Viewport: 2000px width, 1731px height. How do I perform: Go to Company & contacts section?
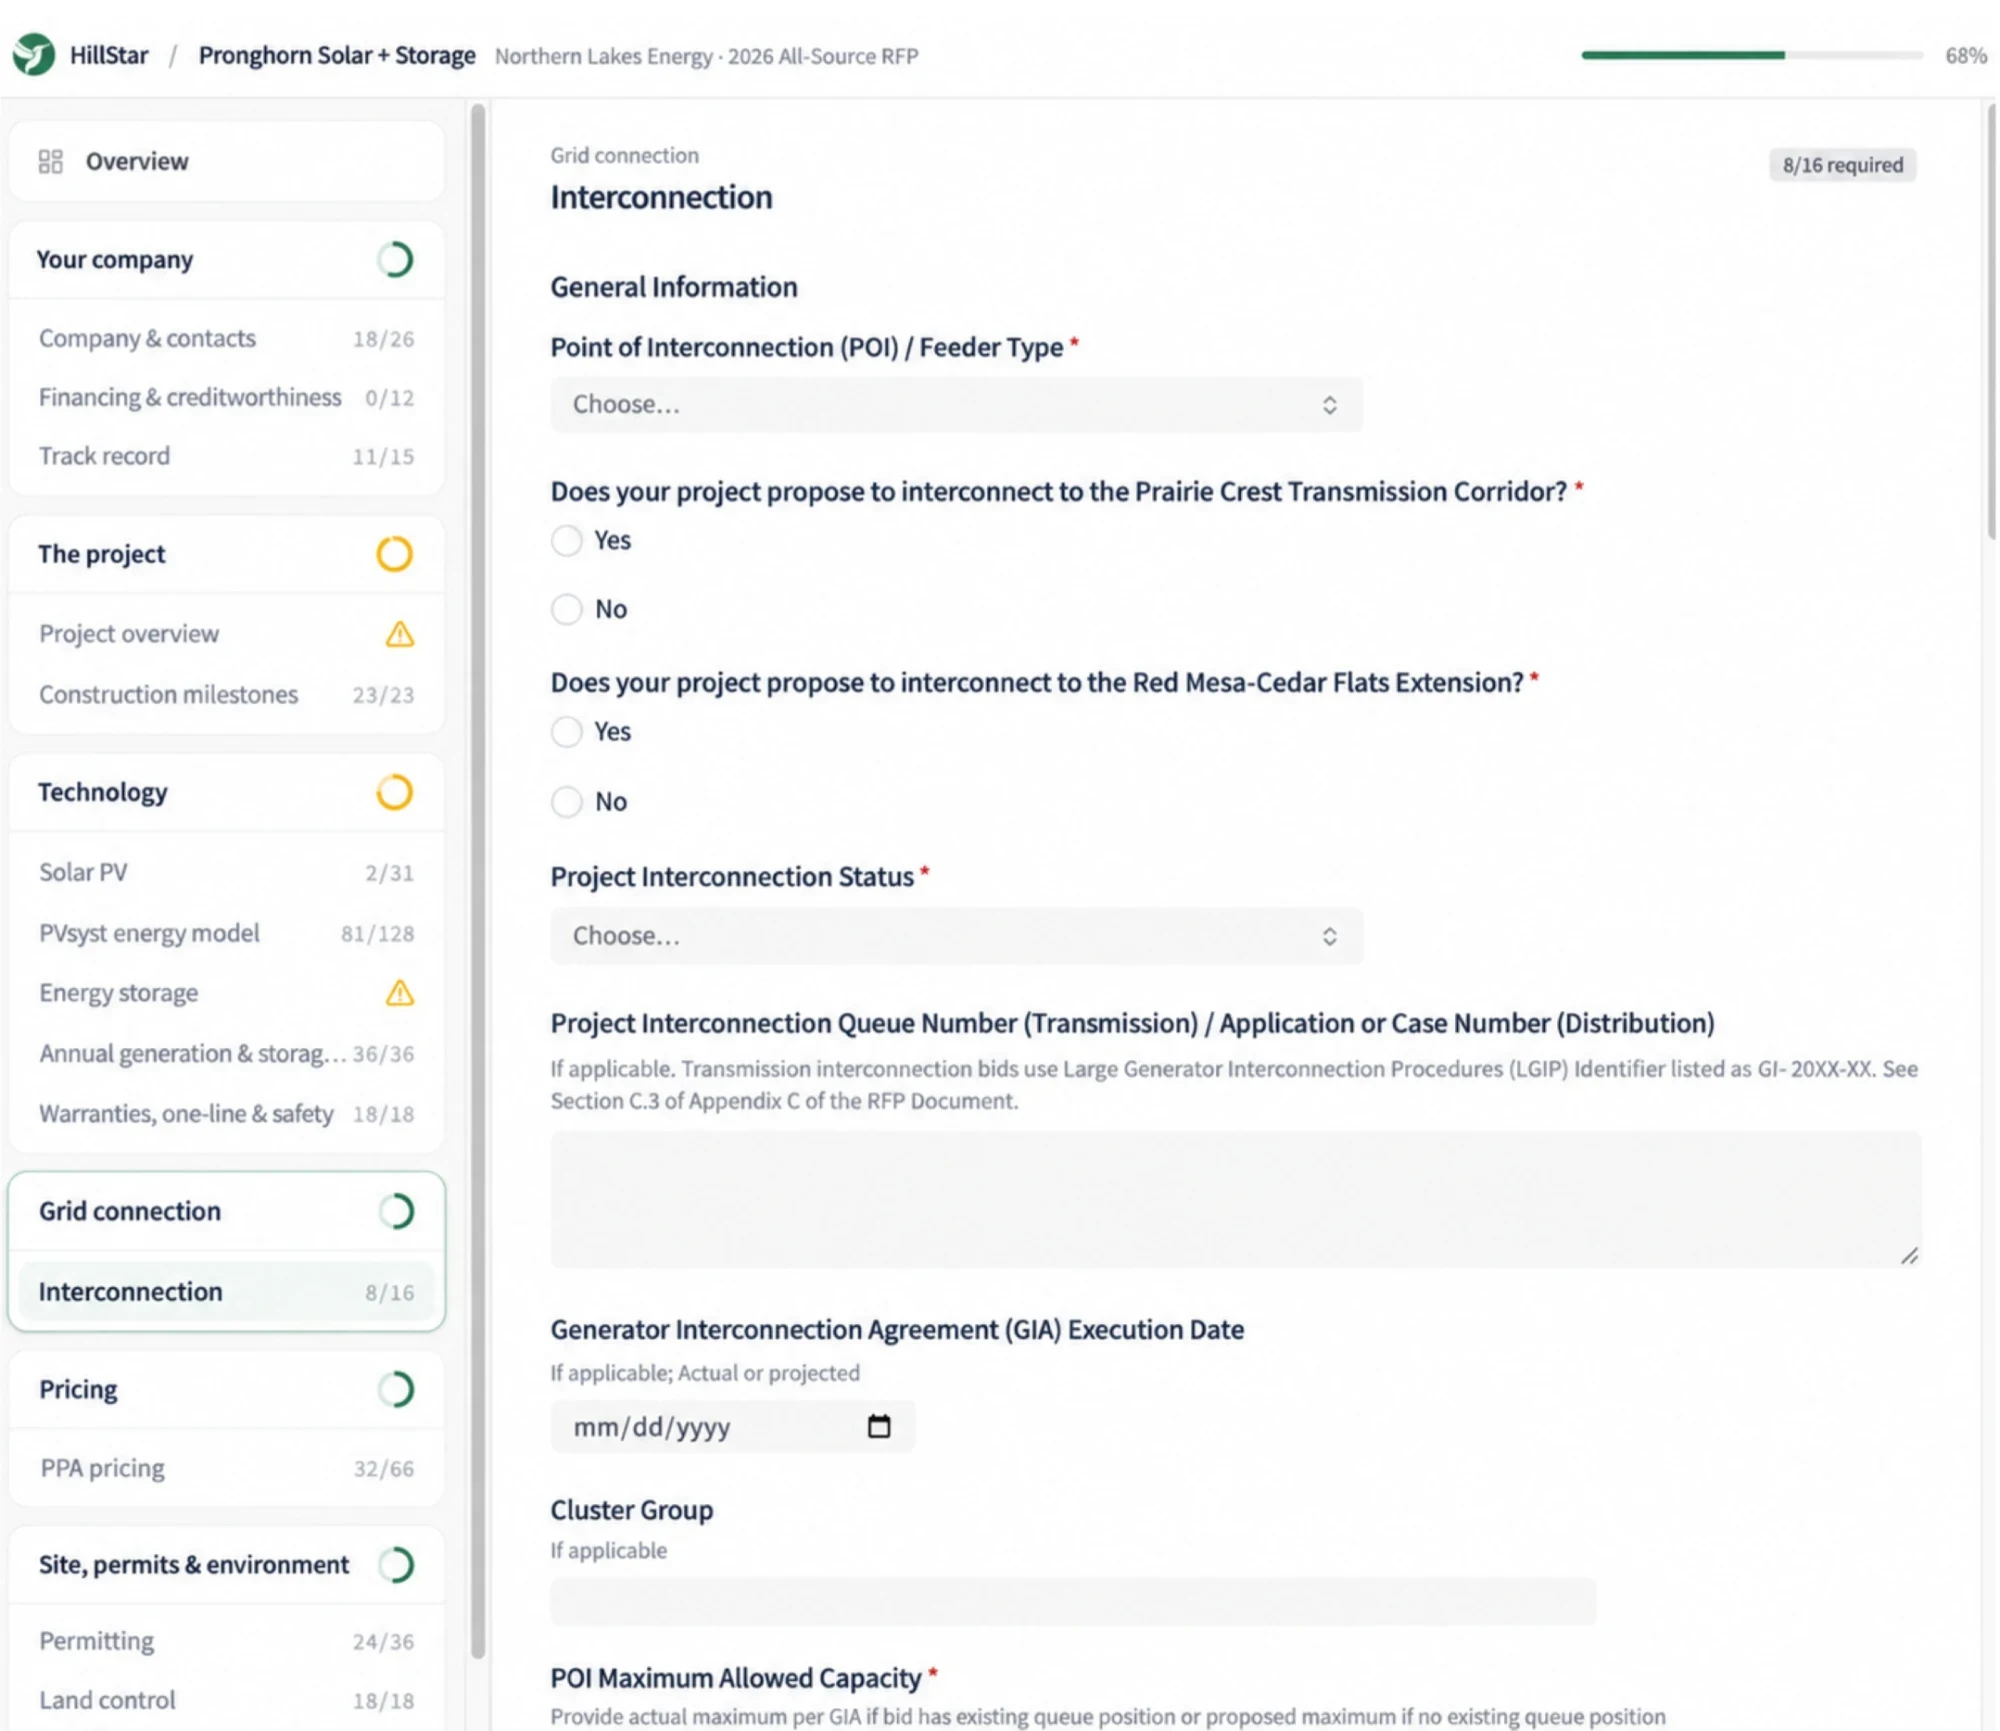click(x=227, y=338)
